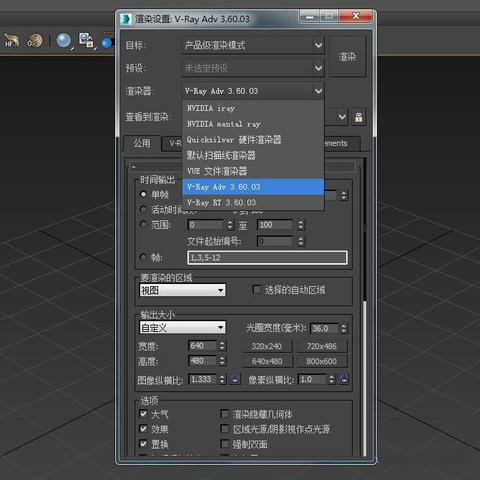Toggle the 置换 checkbox
This screenshot has width=480, height=480.
[x=143, y=444]
